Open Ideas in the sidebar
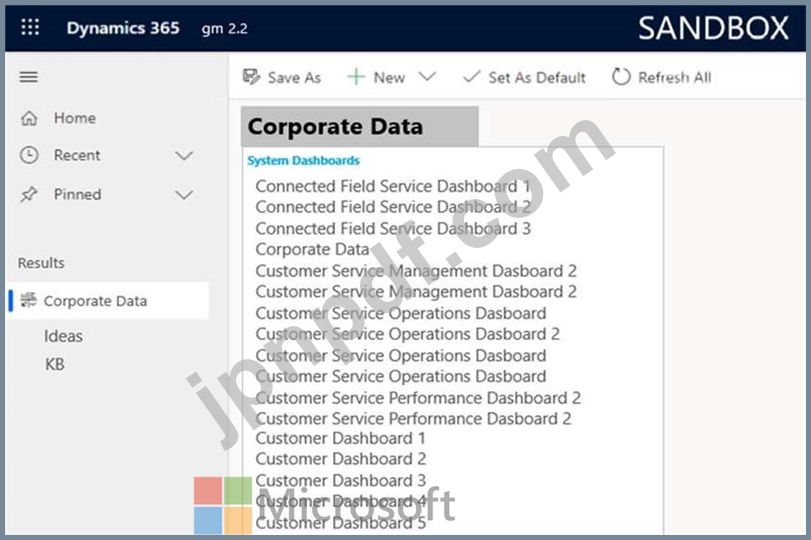 pyautogui.click(x=63, y=336)
